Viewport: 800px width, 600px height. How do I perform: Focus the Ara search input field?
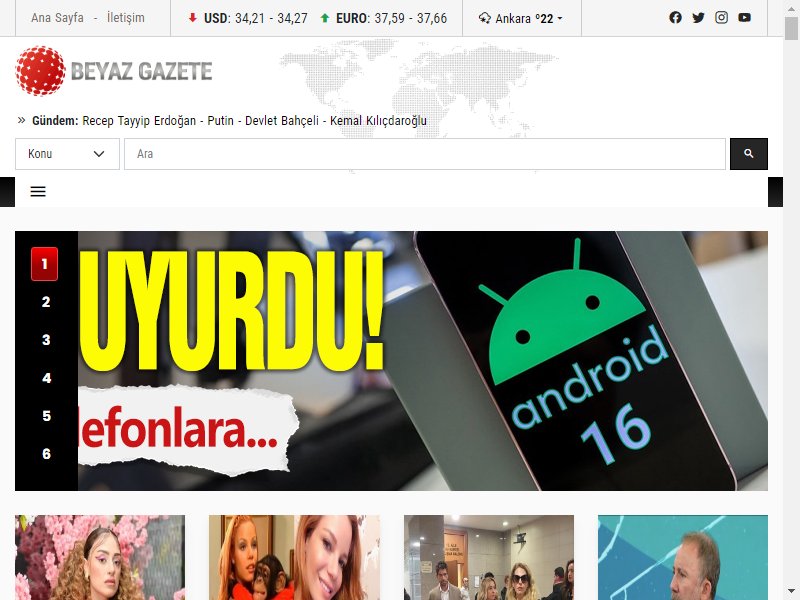pyautogui.click(x=425, y=154)
